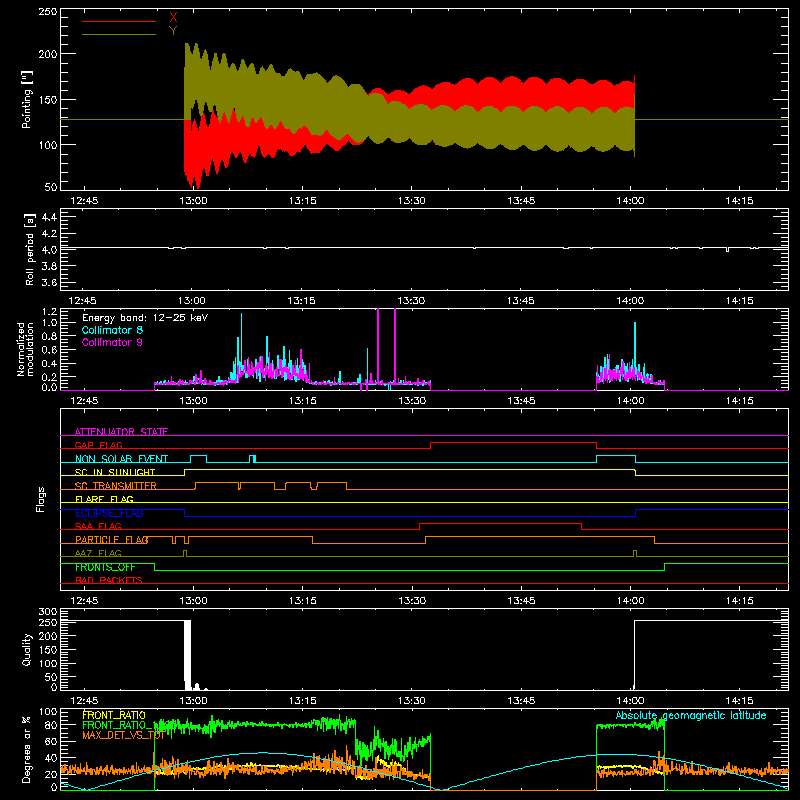Viewport: 800px width, 800px height.
Task: Click the raised GAP_FLAG step segment
Action: pyautogui.click(x=513, y=442)
